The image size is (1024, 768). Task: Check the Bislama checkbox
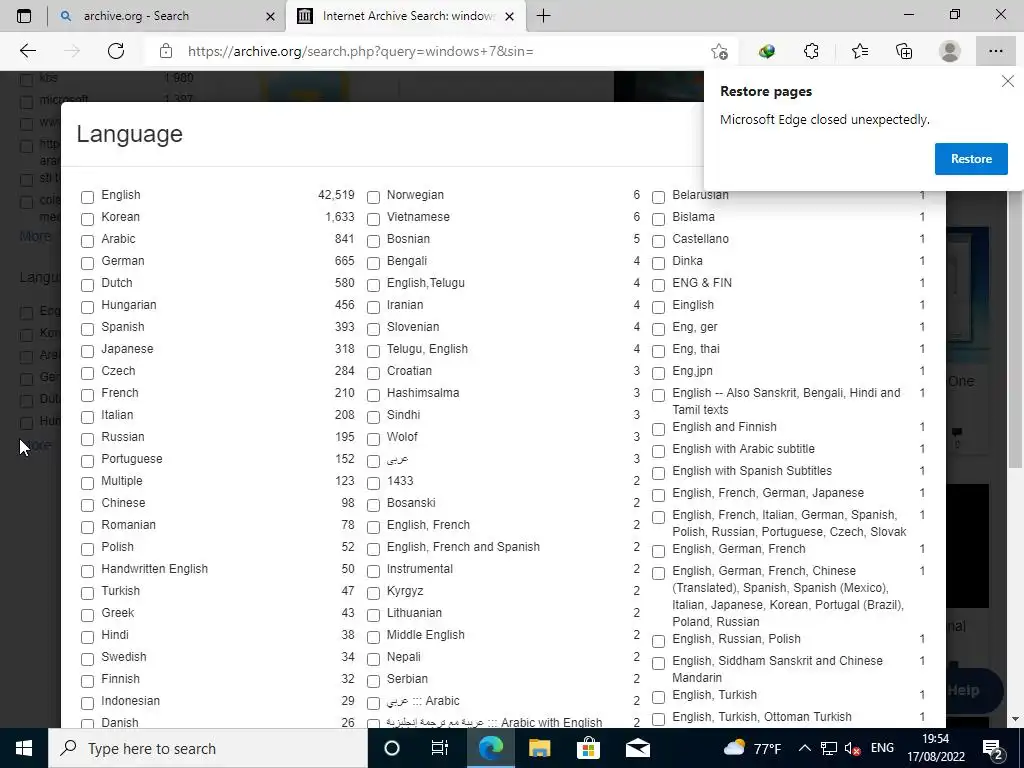[x=659, y=219]
